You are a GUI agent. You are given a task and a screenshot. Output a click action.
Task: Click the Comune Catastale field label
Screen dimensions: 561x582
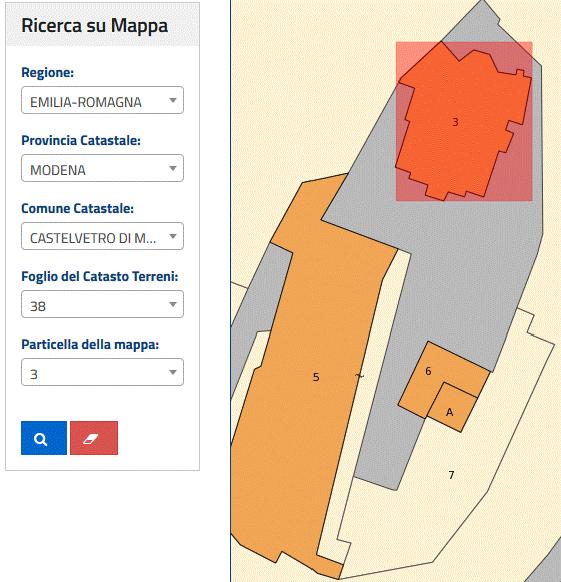pos(77,208)
